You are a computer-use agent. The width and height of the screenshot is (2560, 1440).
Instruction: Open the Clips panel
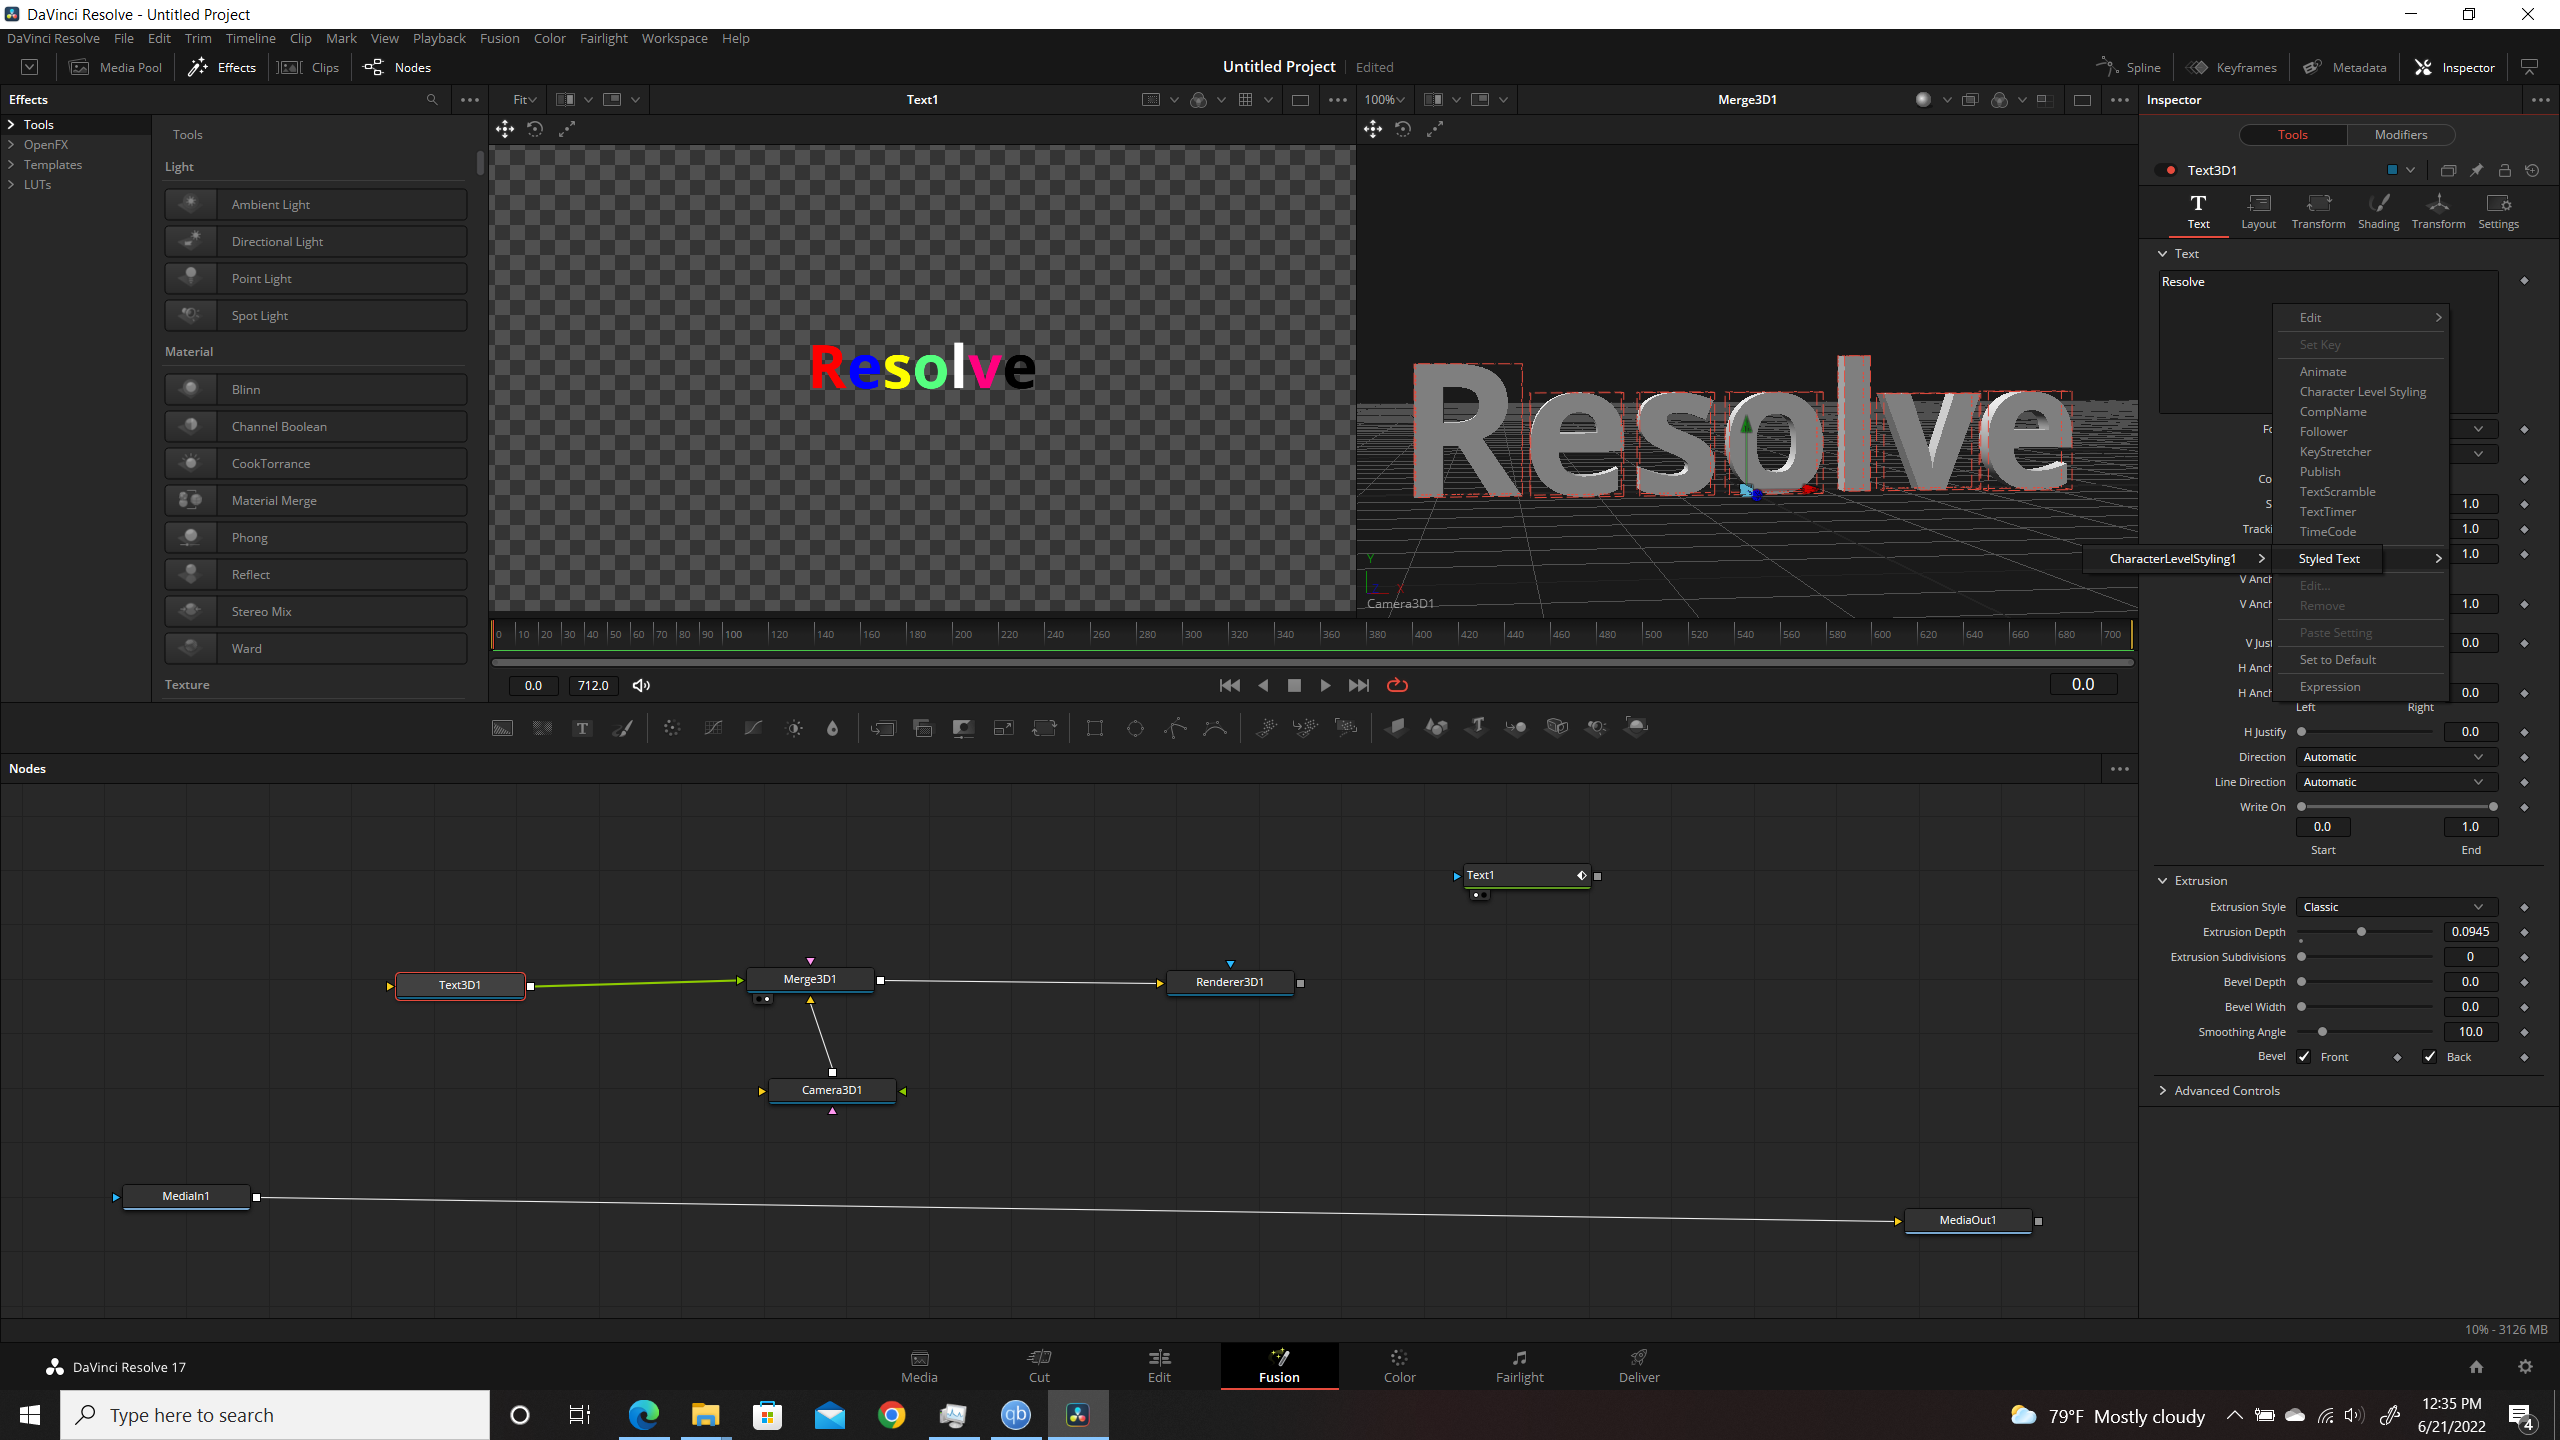click(309, 68)
